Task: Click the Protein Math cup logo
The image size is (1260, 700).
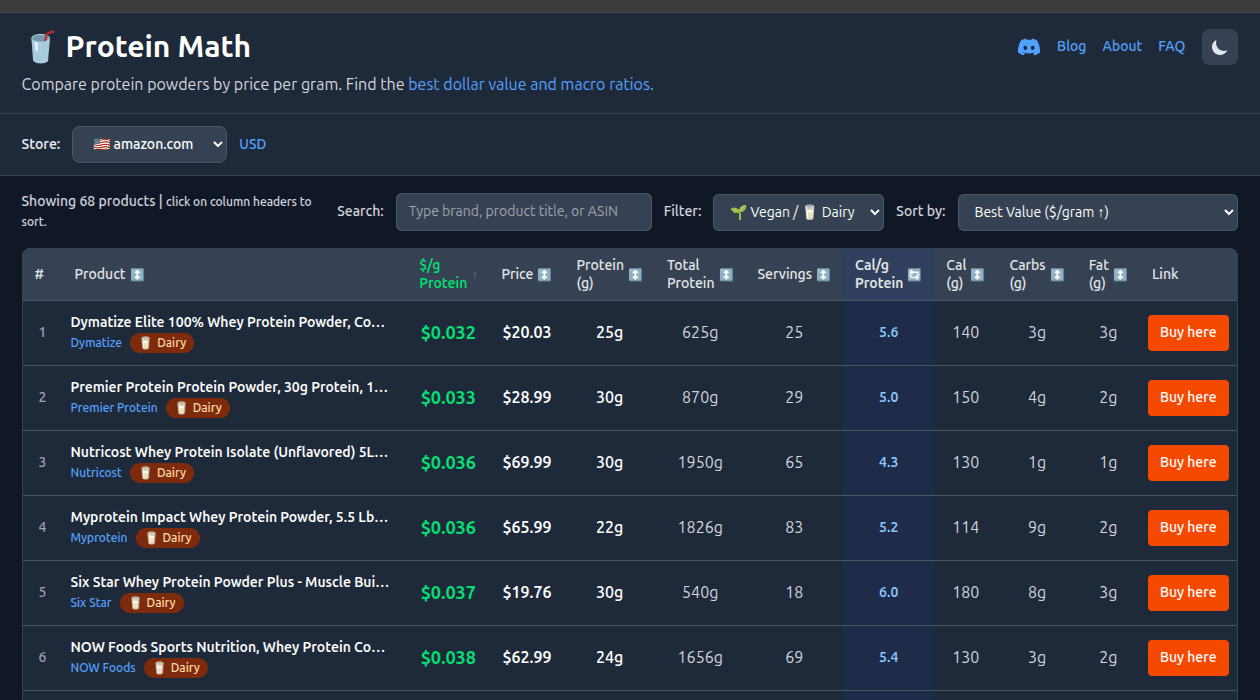Action: [40, 47]
